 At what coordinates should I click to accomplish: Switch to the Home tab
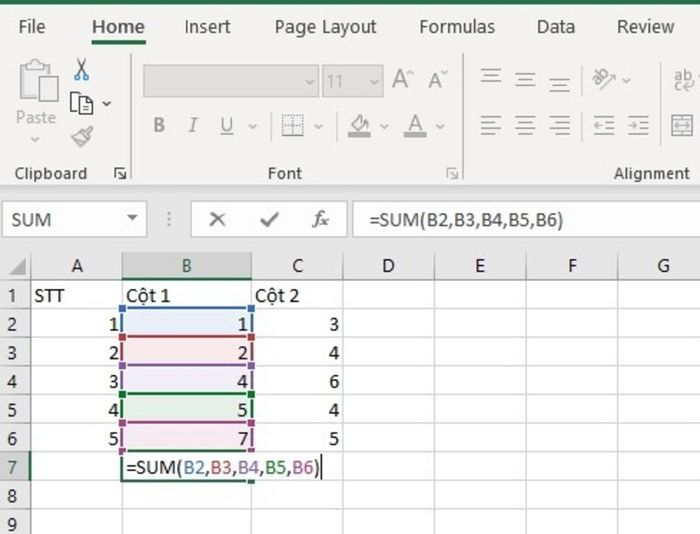click(118, 27)
